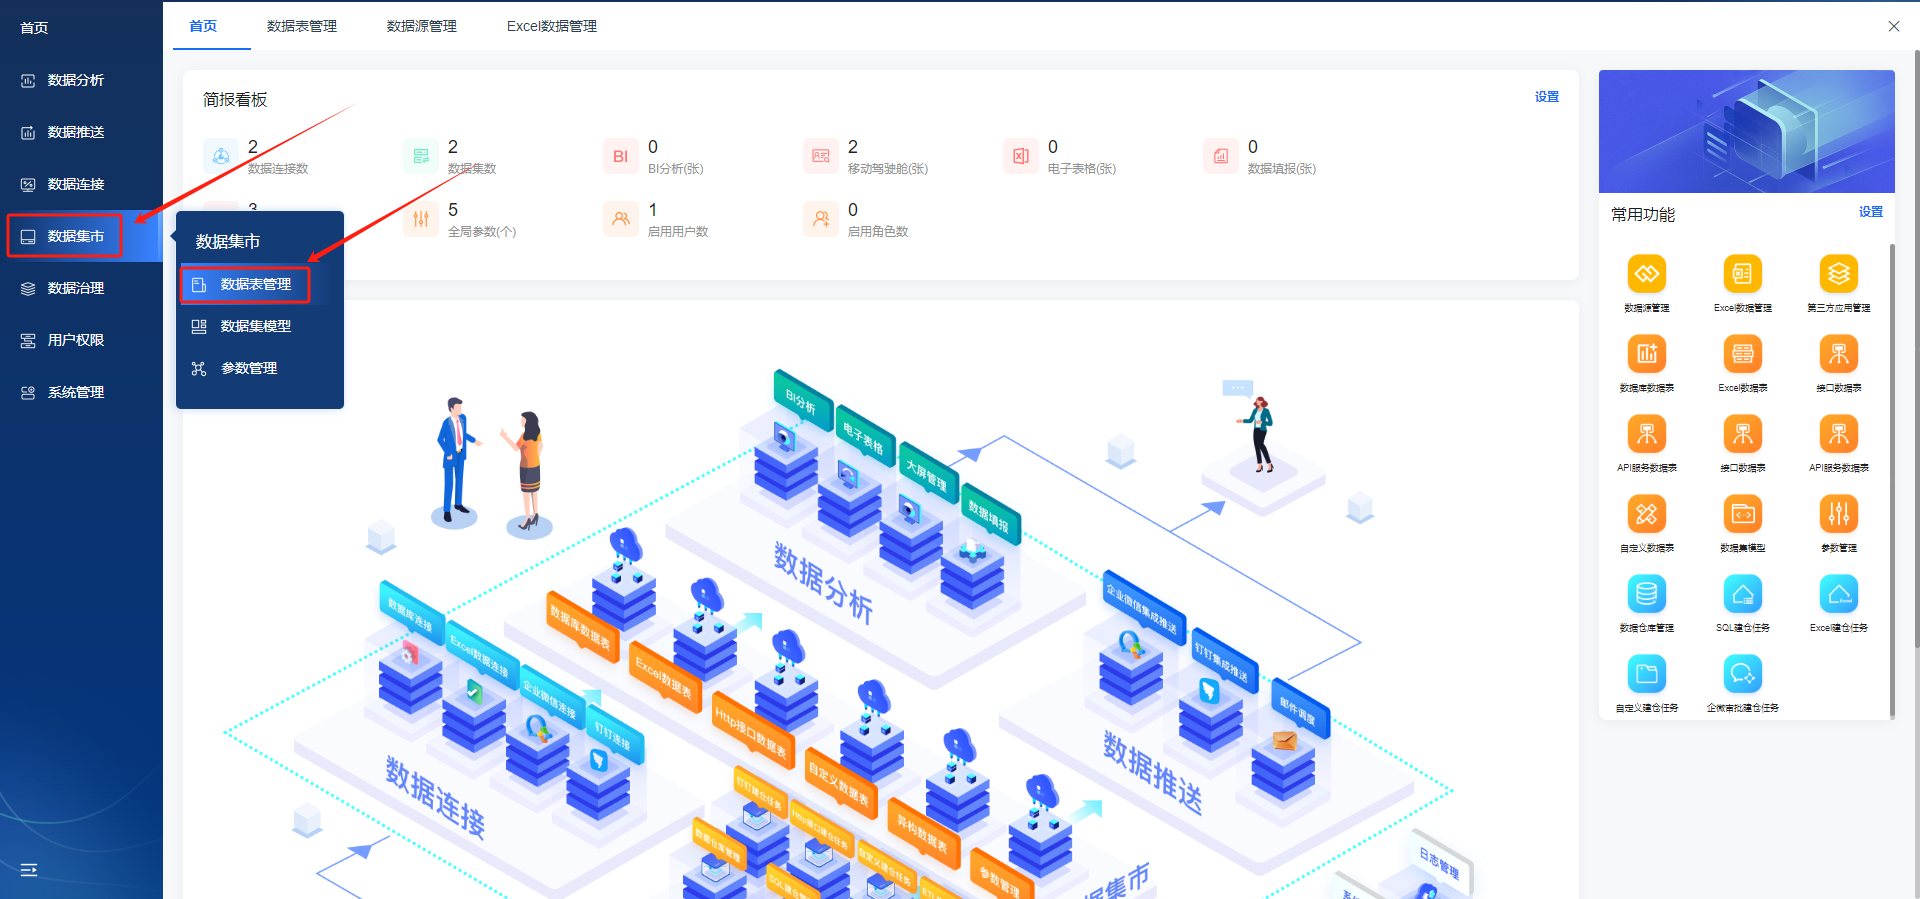The image size is (1920, 899).
Task: Click the 数据表管理 submenu icon
Action: click(199, 285)
